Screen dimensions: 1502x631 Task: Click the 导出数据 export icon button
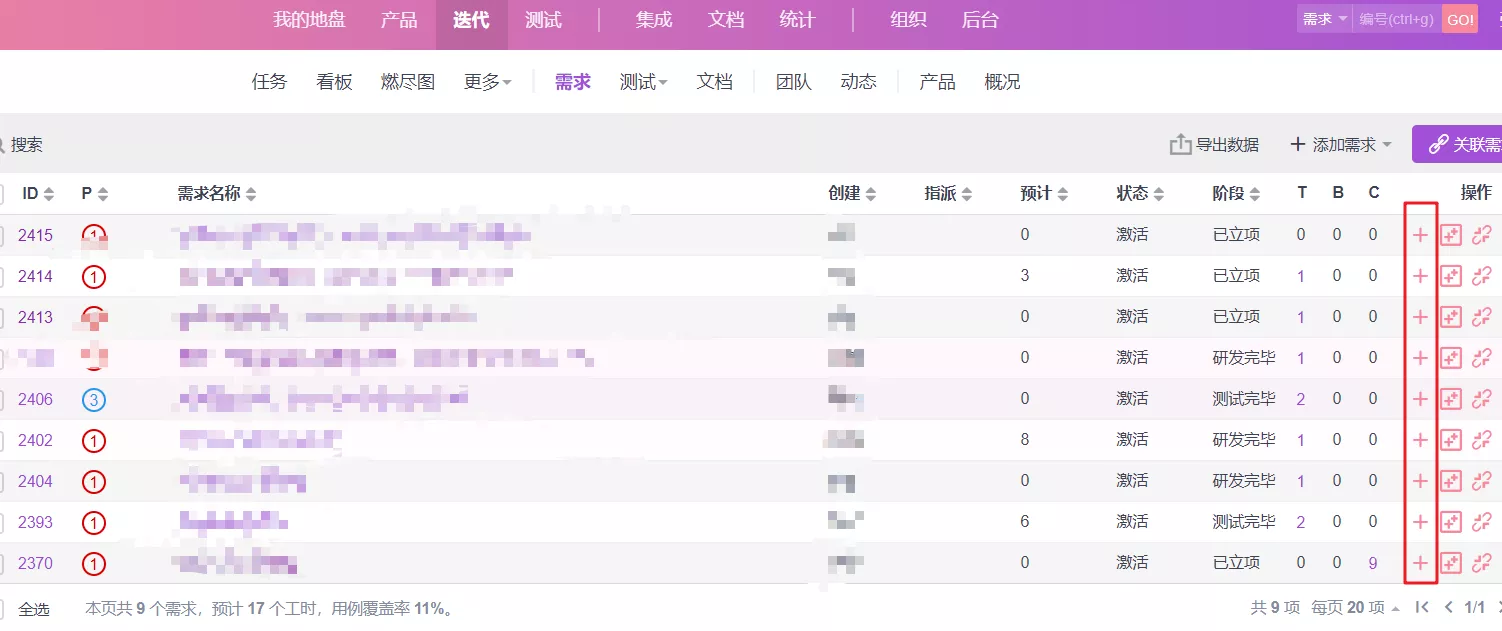[x=1214, y=145]
